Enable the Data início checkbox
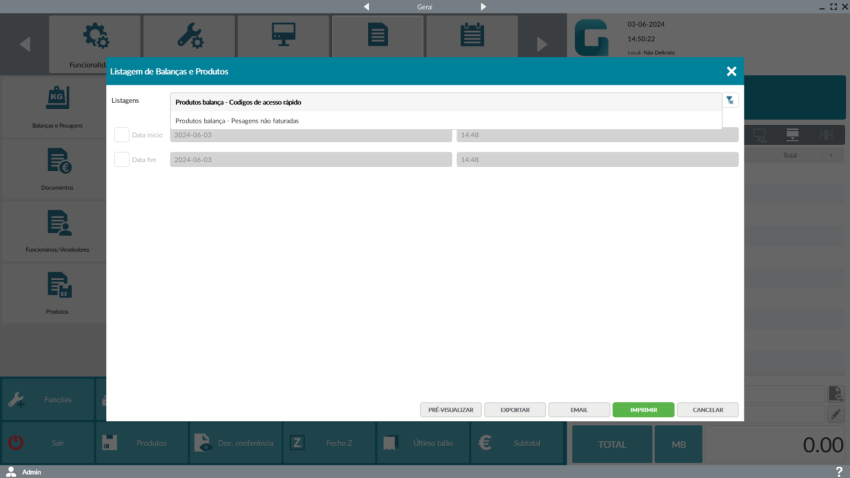The image size is (850, 478). click(x=122, y=135)
